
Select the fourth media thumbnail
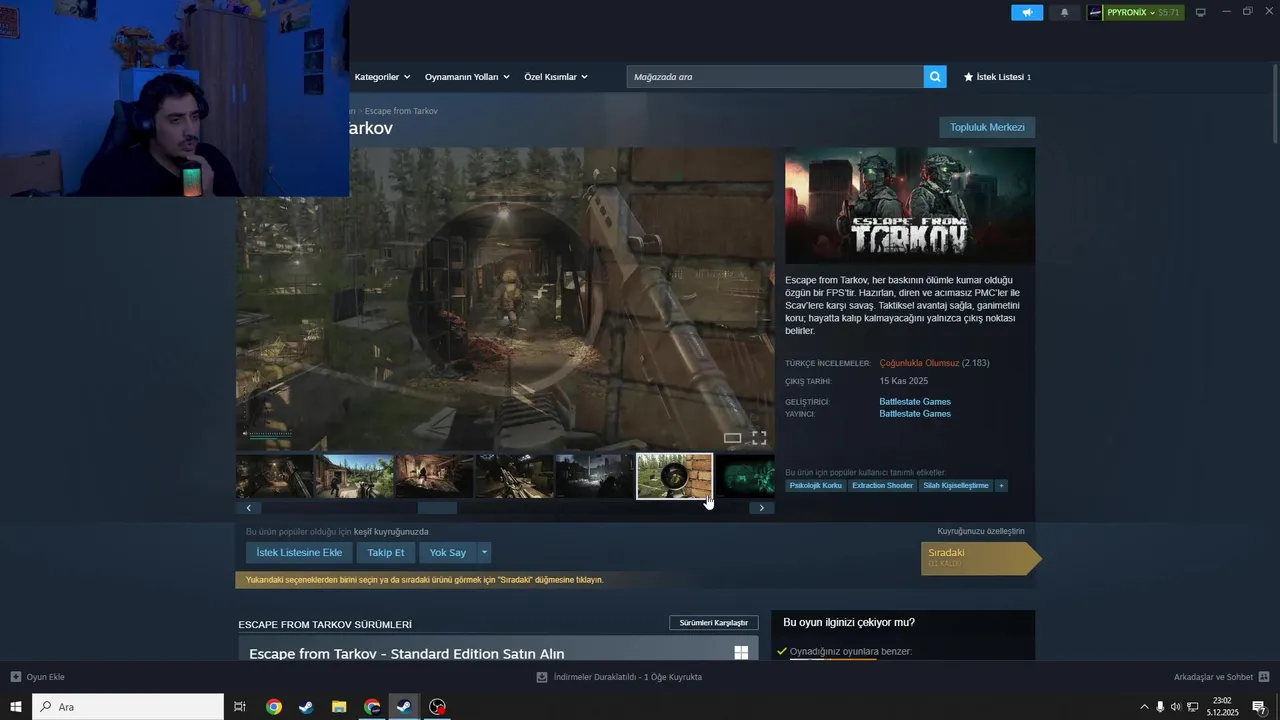pos(515,476)
